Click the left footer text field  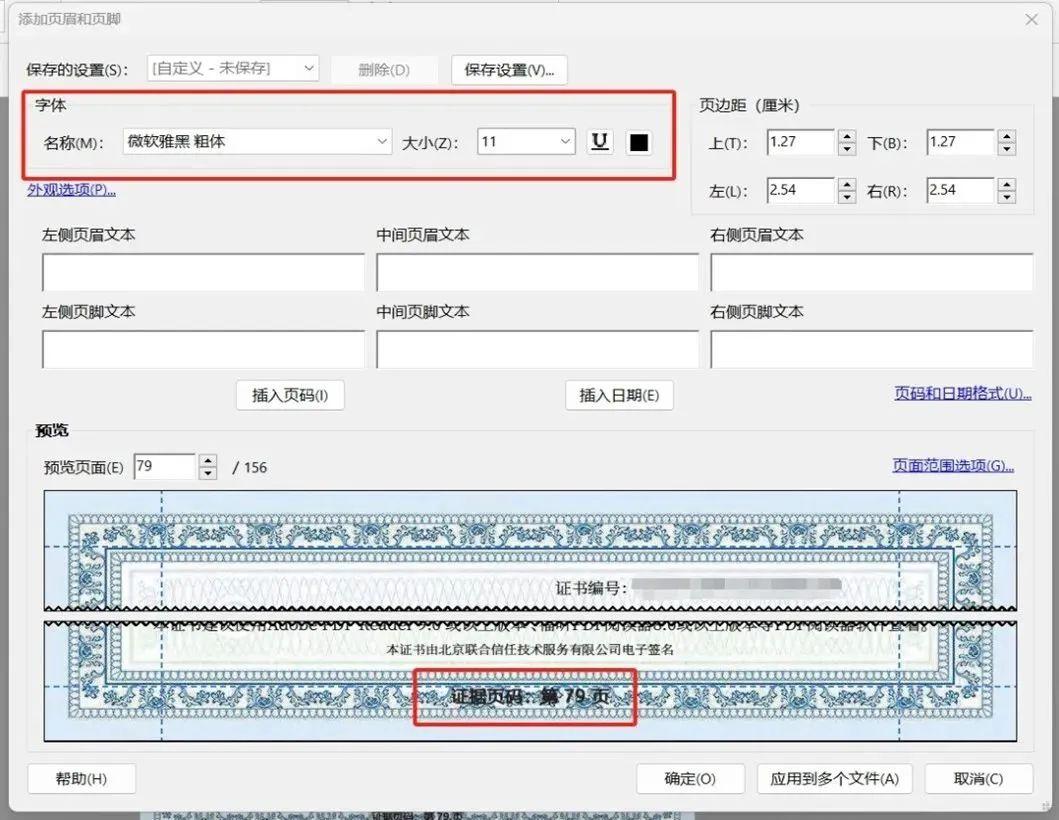tap(203, 349)
